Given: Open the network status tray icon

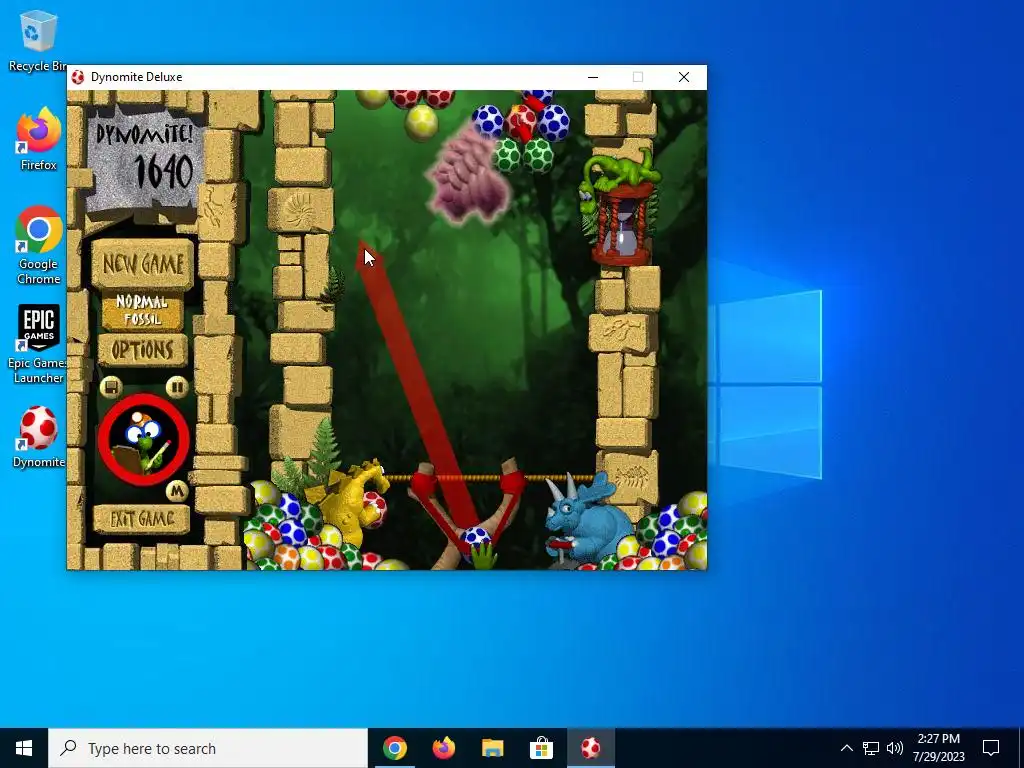Looking at the screenshot, I should coord(871,748).
